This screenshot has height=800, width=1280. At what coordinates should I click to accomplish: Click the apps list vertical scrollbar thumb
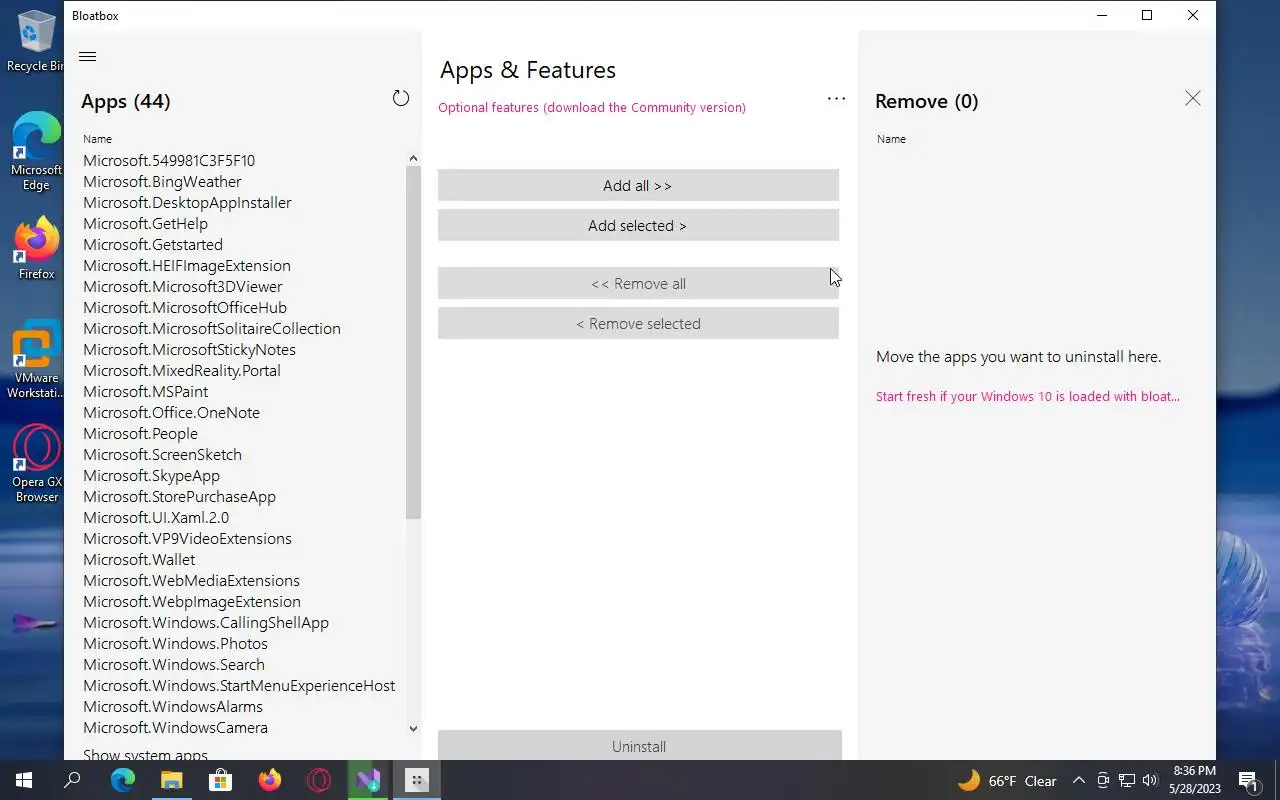click(x=413, y=342)
